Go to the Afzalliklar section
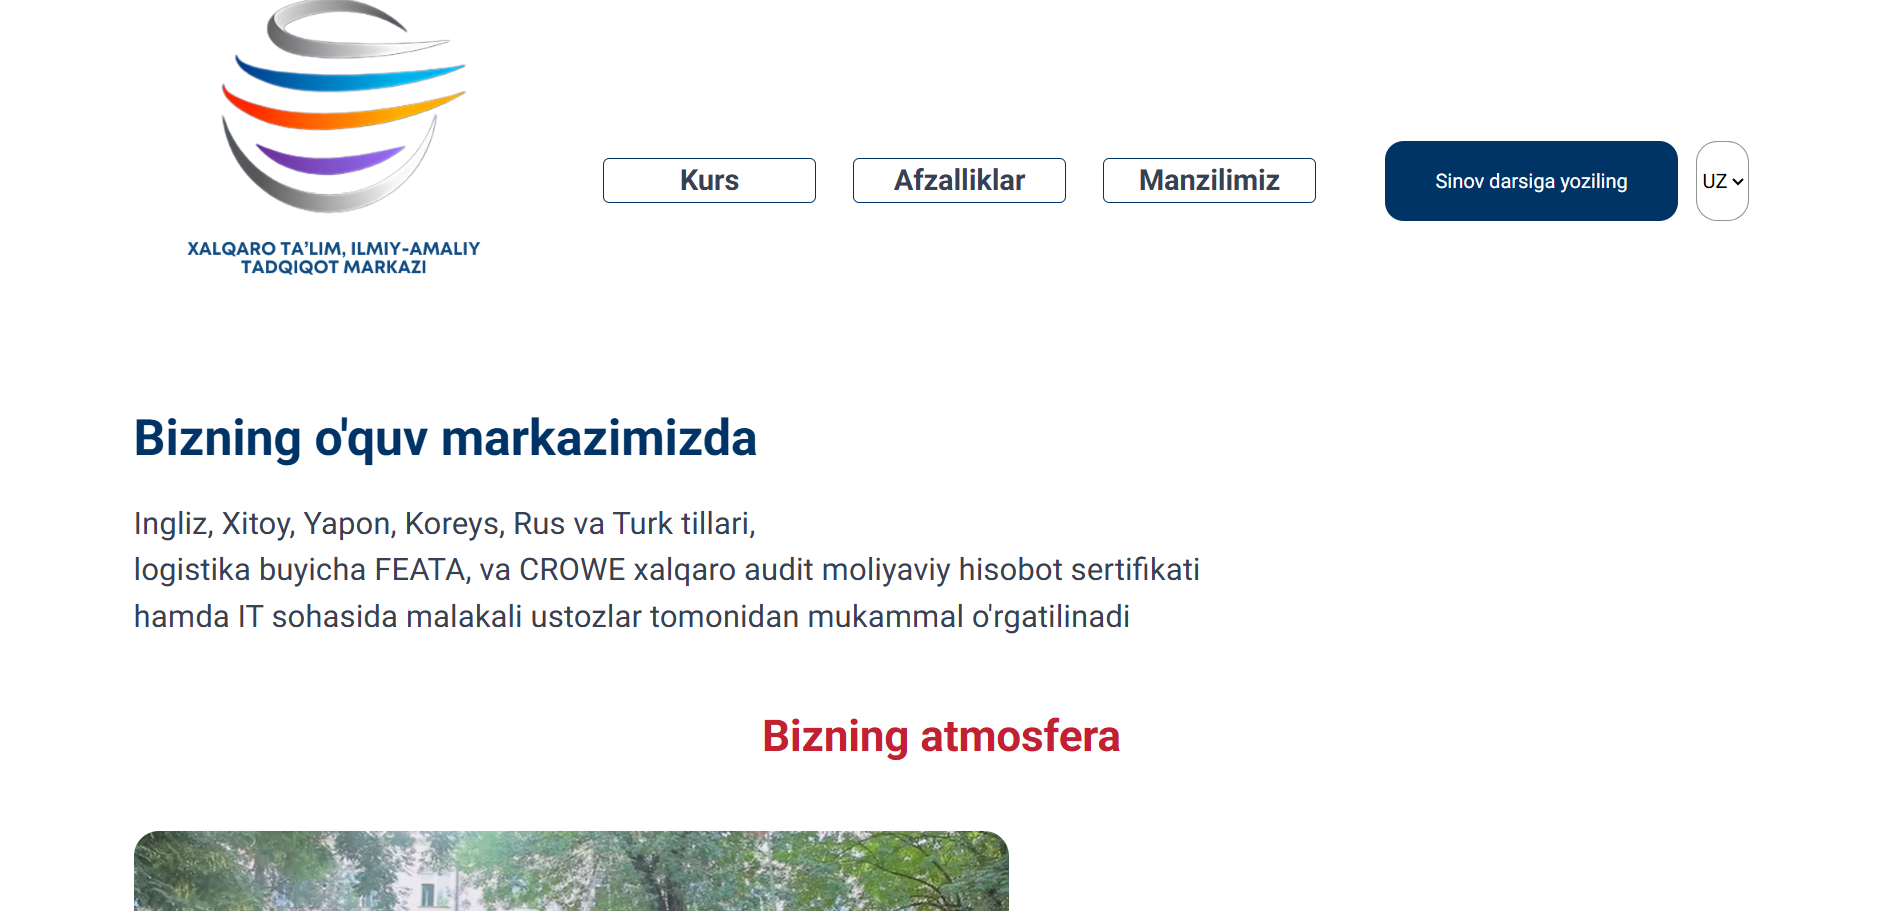The image size is (1881, 911). click(959, 180)
